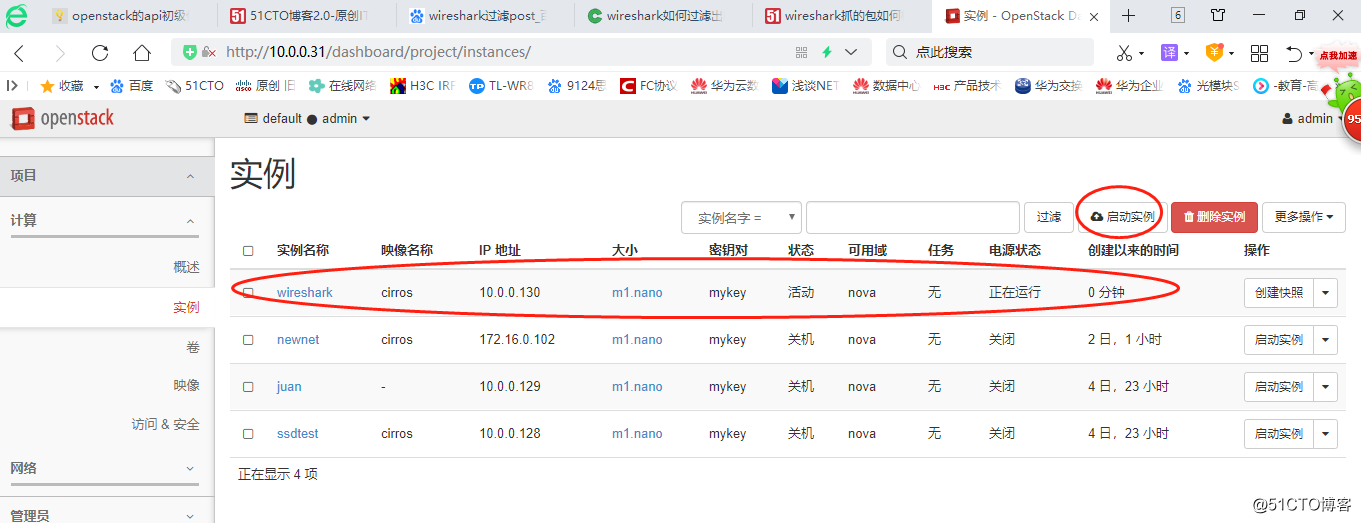Image resolution: width=1361 pixels, height=523 pixels.
Task: Open 概述 in the sidebar
Action: click(x=186, y=267)
